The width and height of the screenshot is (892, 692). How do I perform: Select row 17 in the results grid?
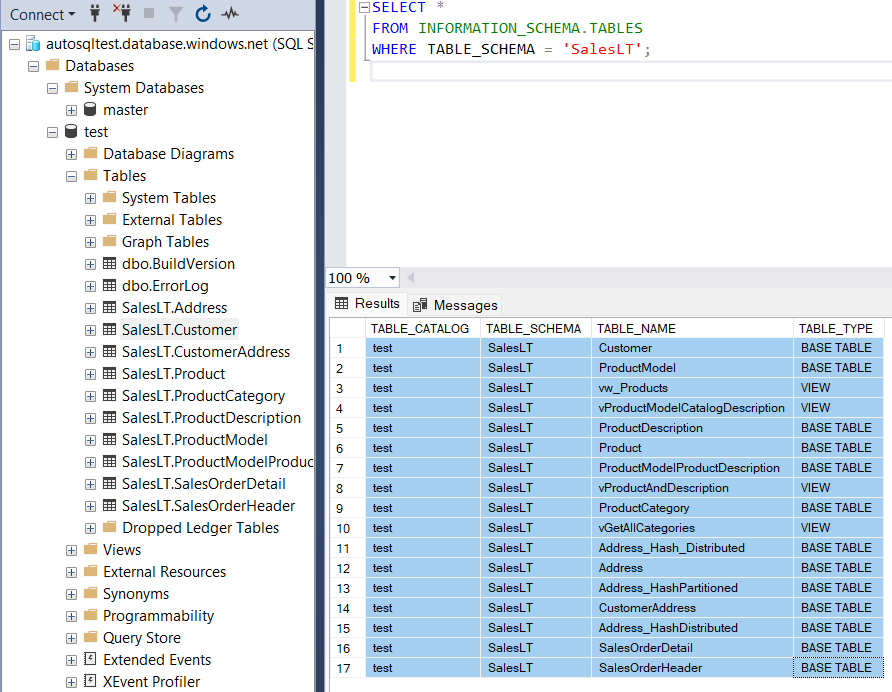[343, 667]
